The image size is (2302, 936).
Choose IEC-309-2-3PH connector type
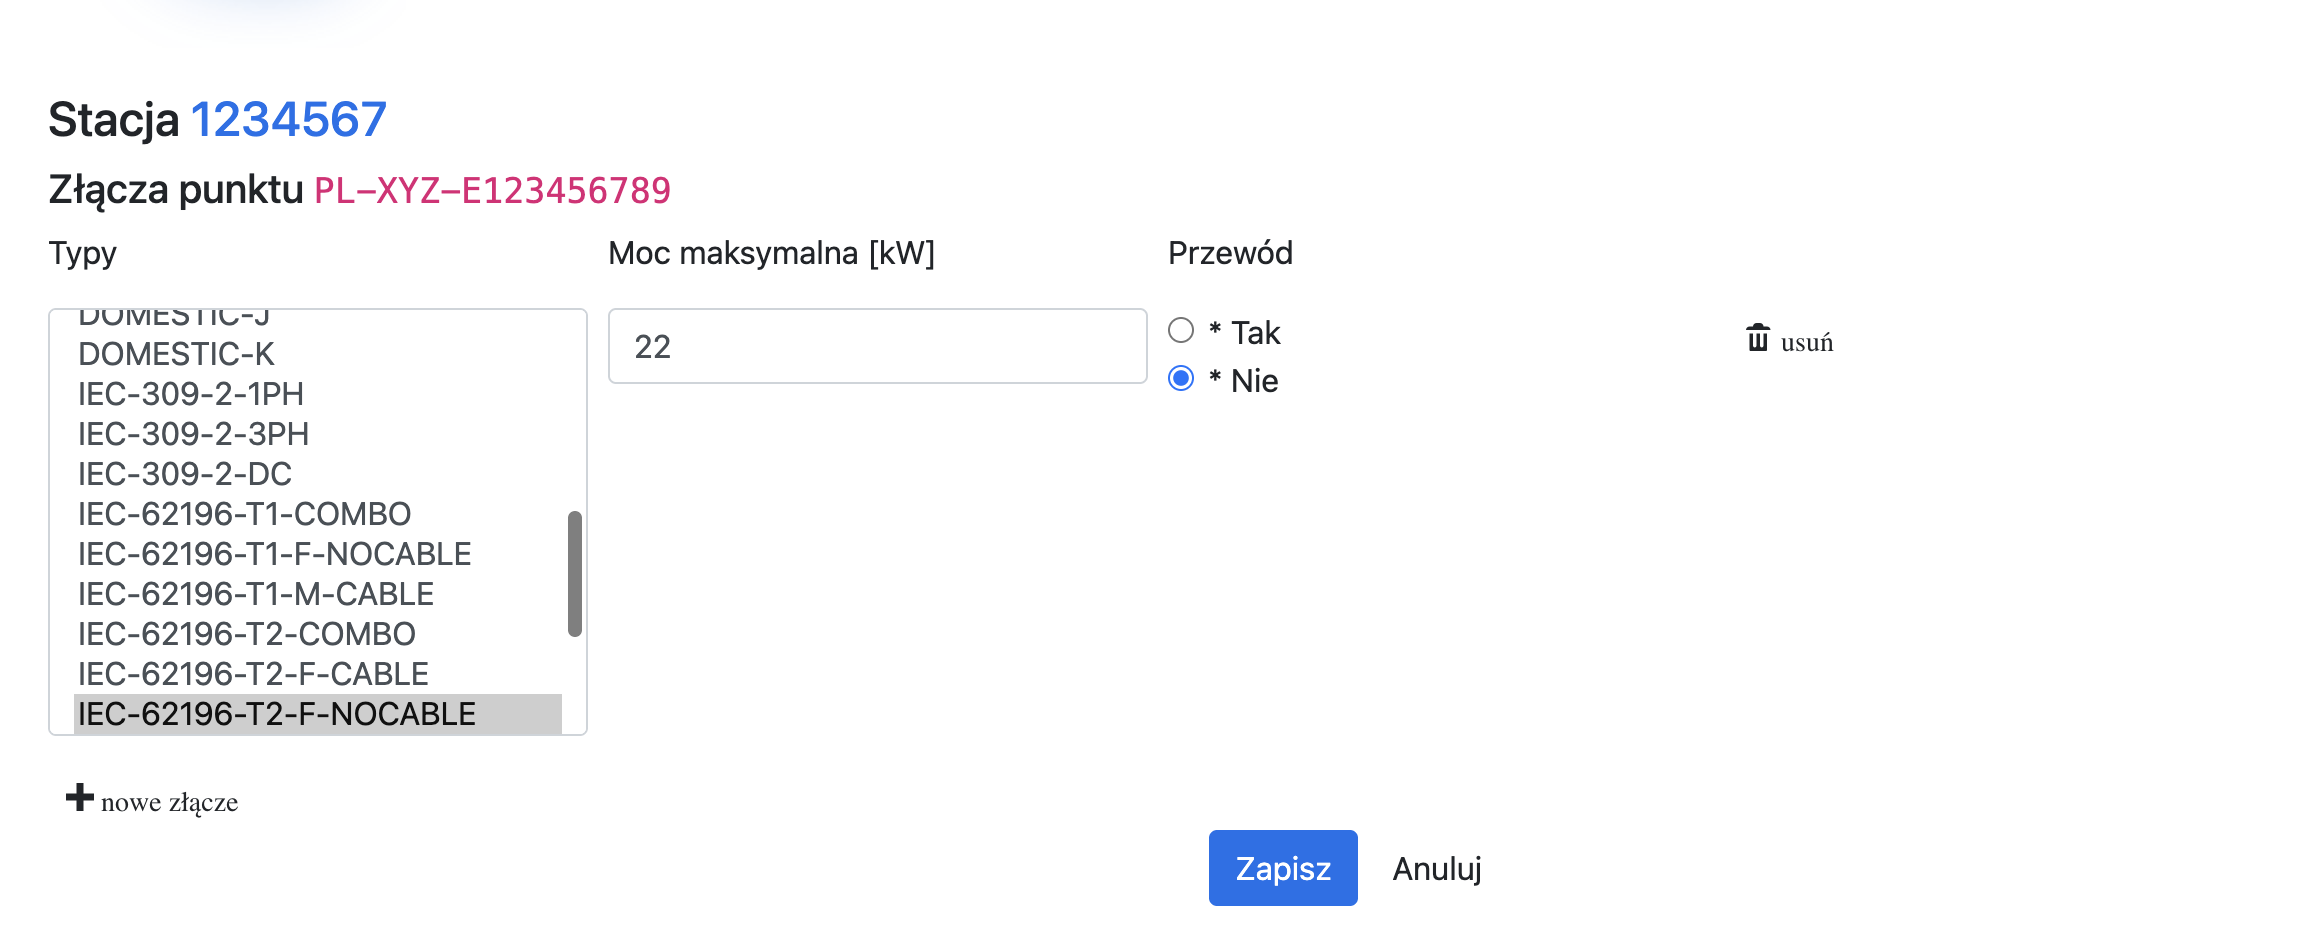click(193, 434)
